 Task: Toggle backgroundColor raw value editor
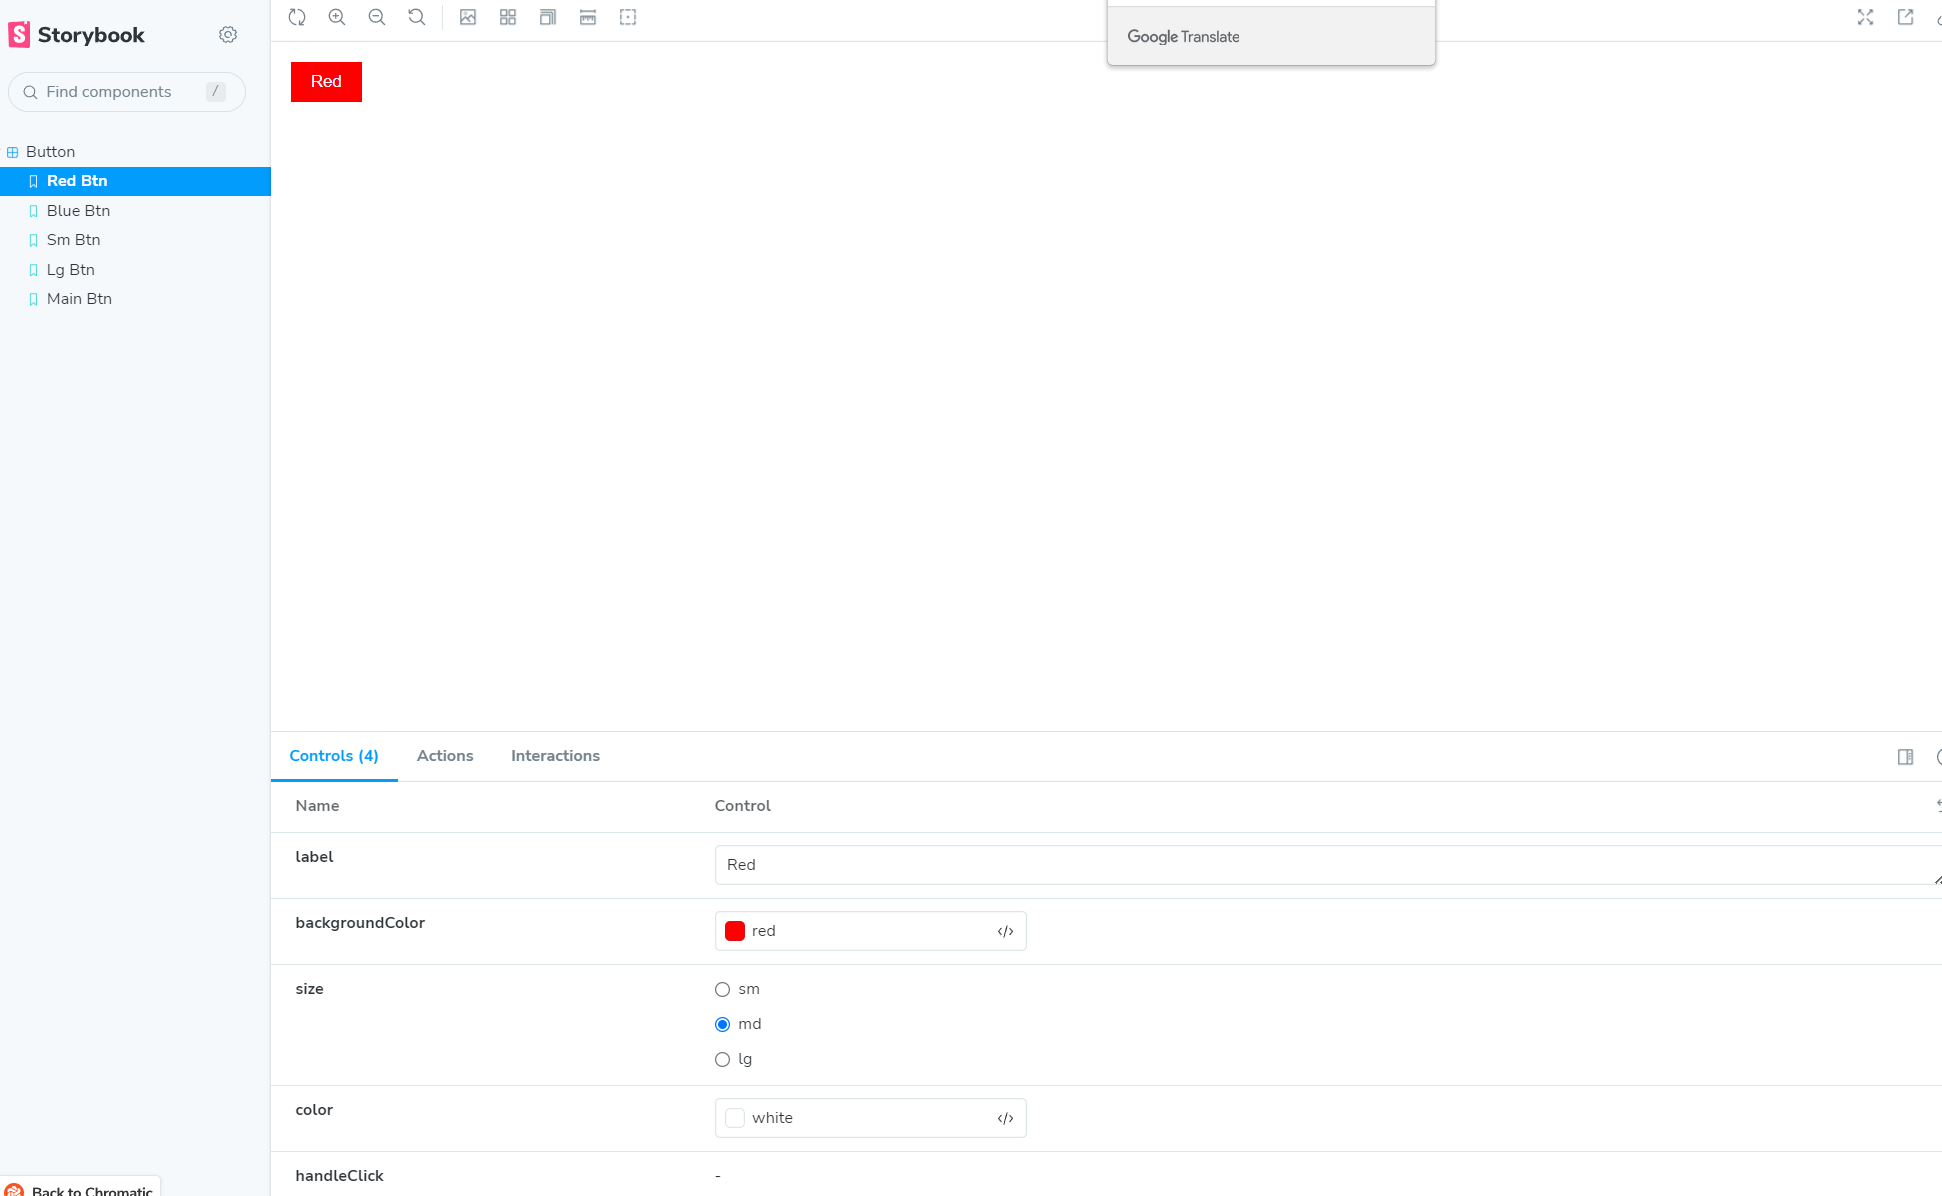point(1005,931)
